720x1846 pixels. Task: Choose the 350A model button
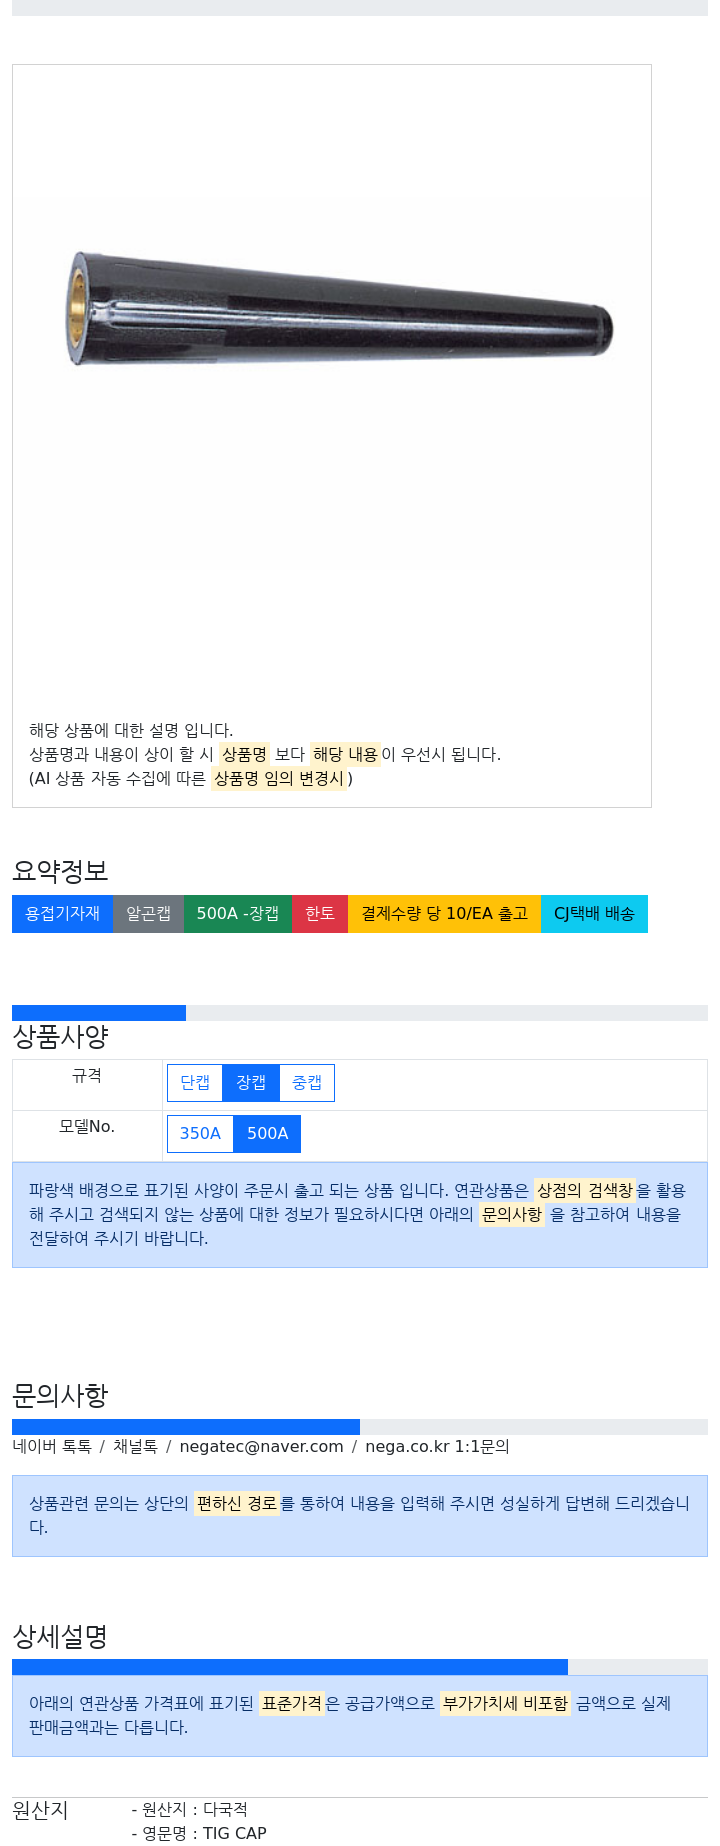[200, 1134]
